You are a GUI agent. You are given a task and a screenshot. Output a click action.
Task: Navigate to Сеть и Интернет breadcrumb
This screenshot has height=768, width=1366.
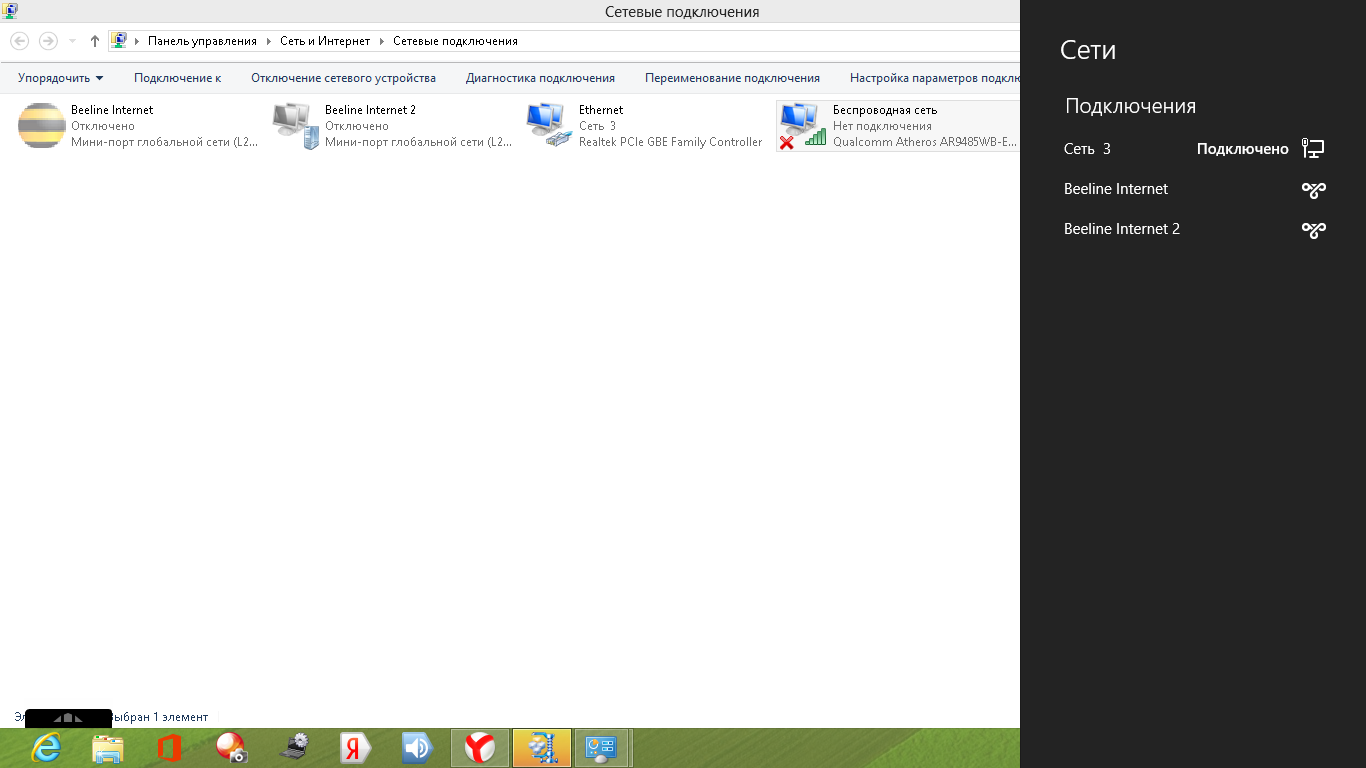point(325,41)
